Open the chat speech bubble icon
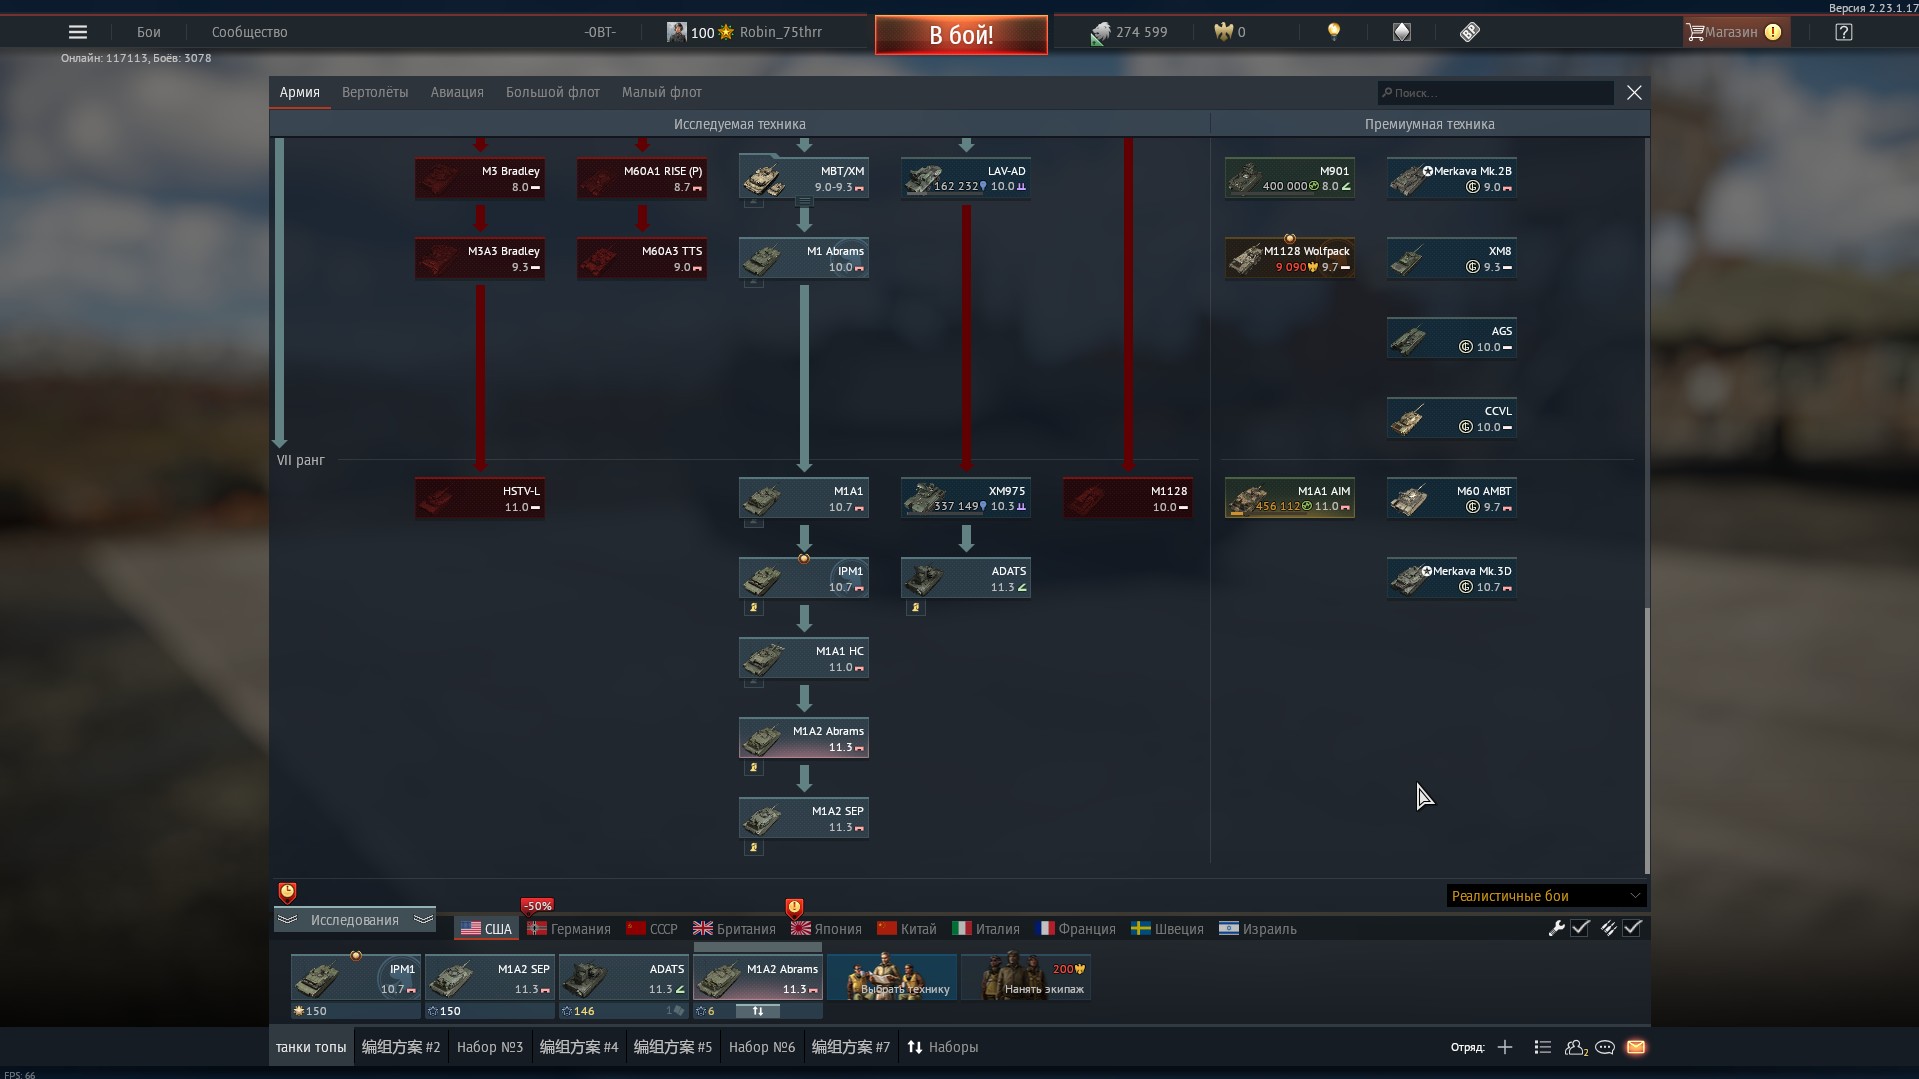 coord(1605,1047)
